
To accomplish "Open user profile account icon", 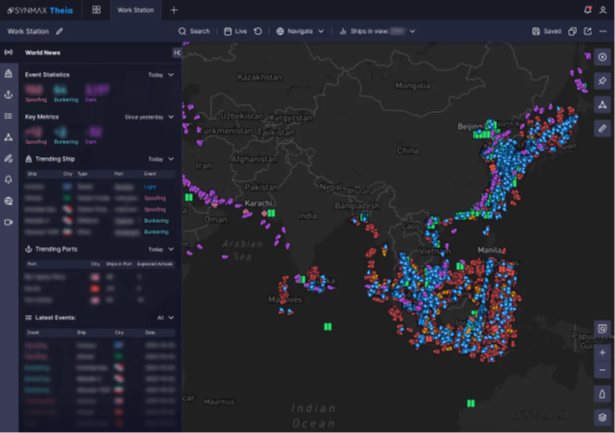I will tap(602, 10).
